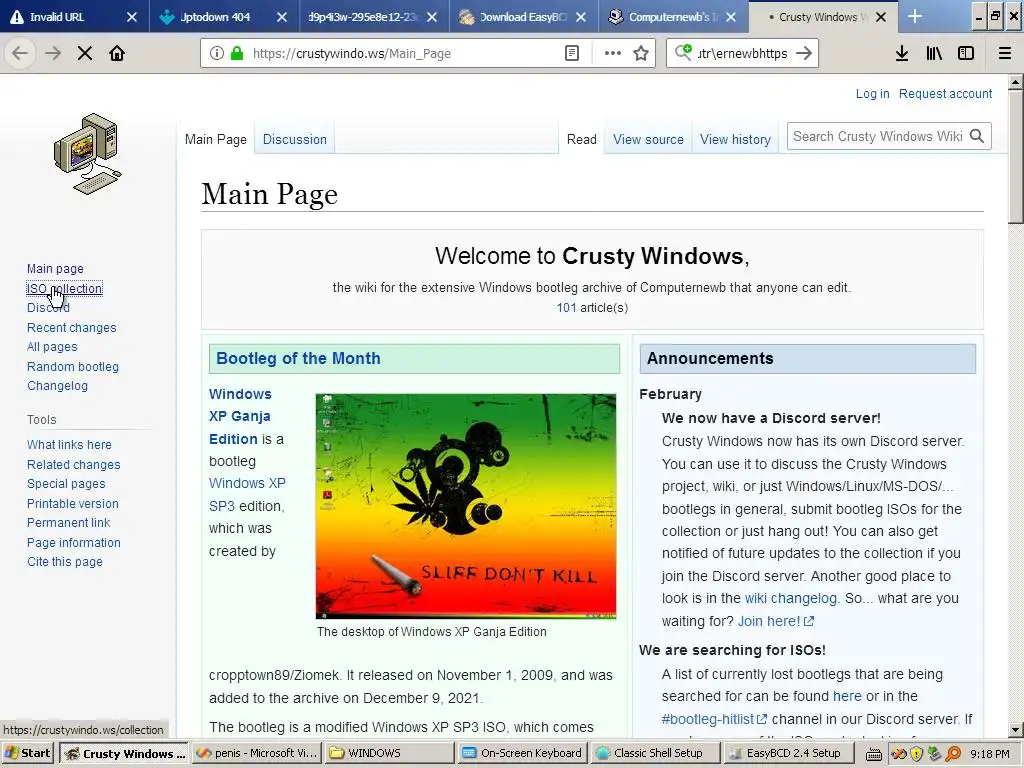Open the Downloads toolbar button
1024x768 pixels.
(x=902, y=54)
